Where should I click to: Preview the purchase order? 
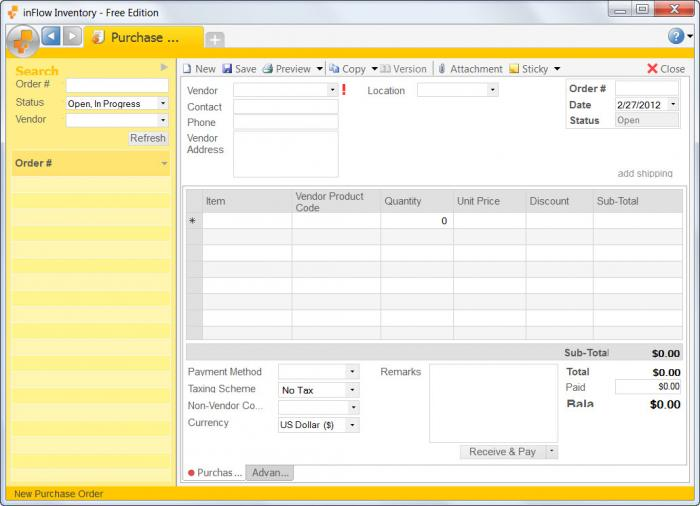pyautogui.click(x=287, y=69)
